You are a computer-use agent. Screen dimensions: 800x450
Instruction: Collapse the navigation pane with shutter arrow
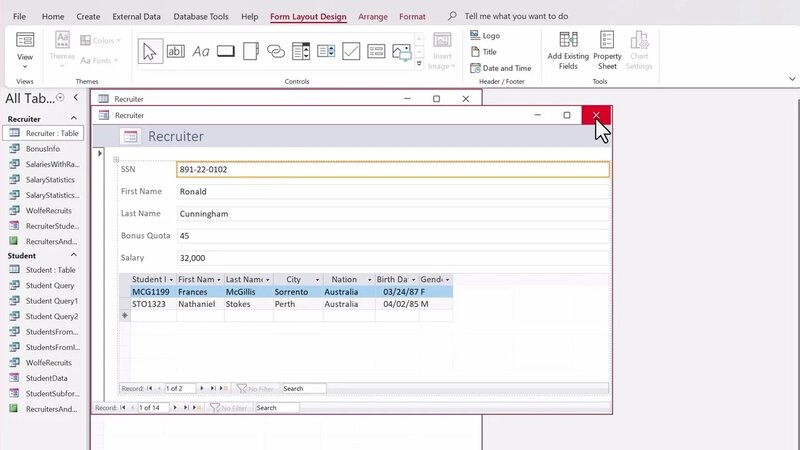(x=76, y=97)
